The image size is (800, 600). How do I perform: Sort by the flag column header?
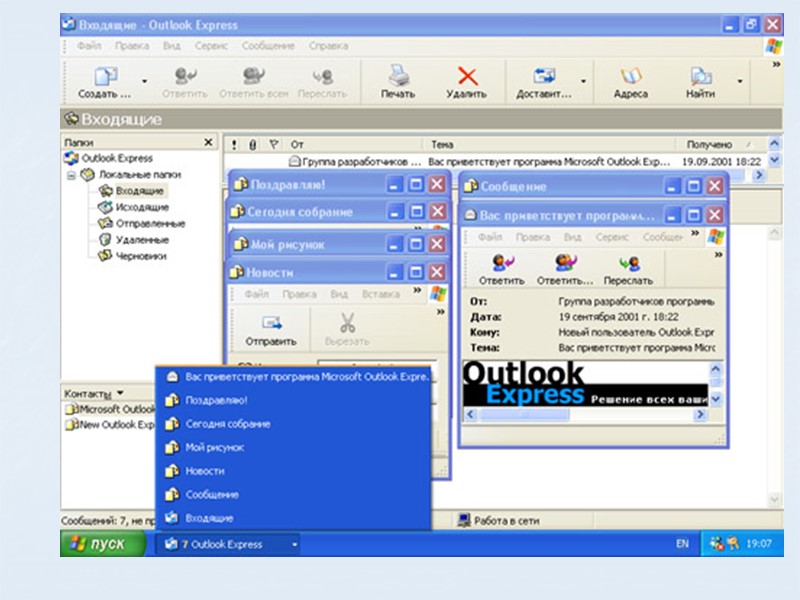tap(274, 145)
